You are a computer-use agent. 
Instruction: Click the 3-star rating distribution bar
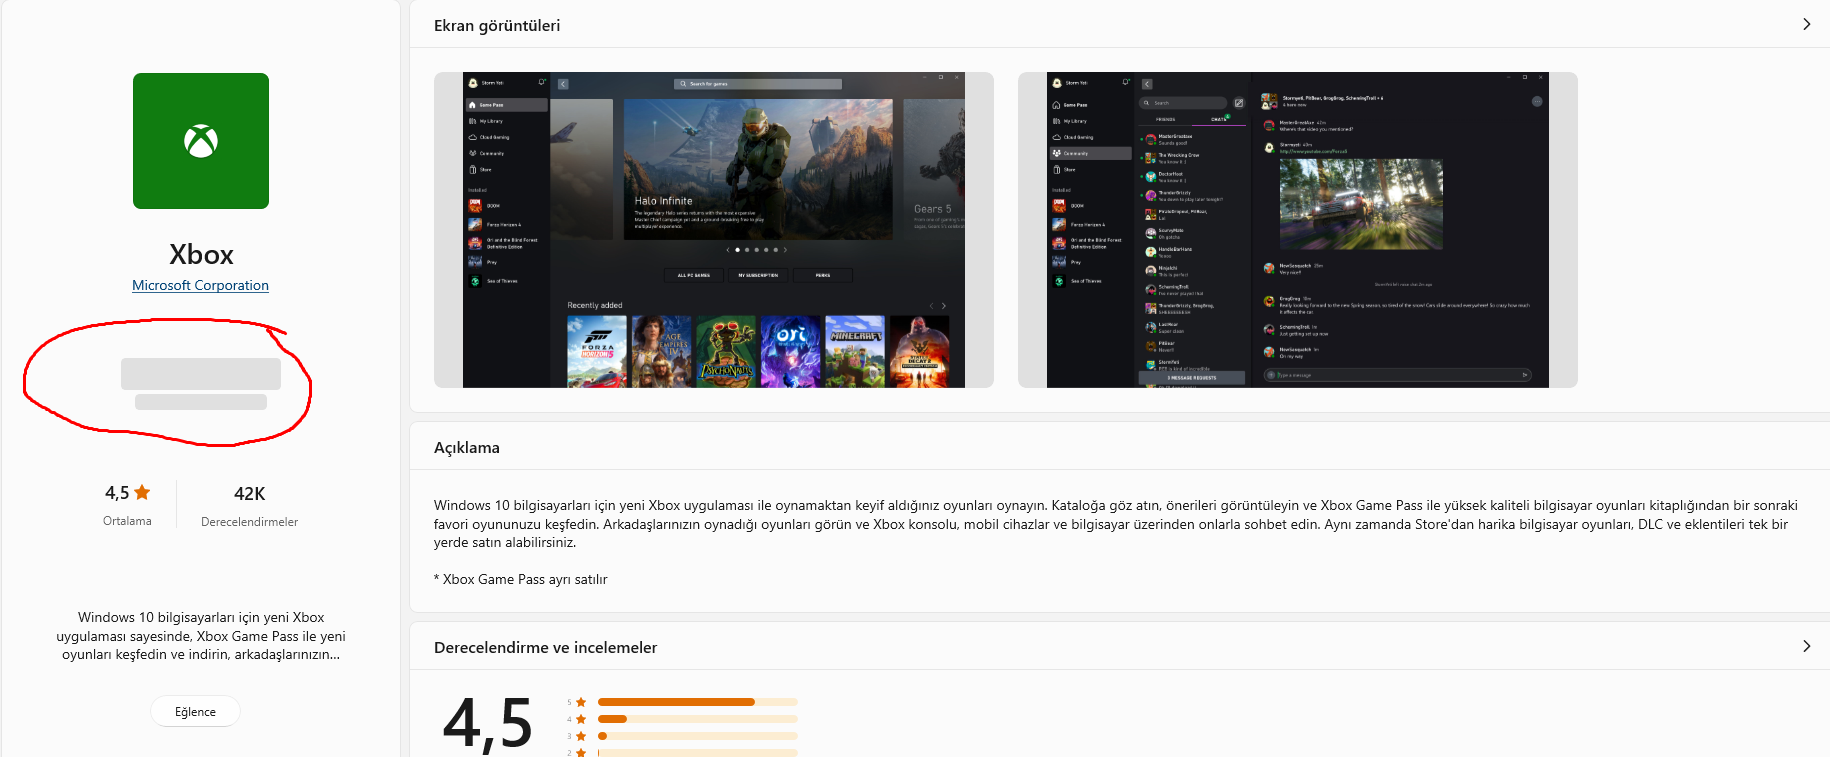pyautogui.click(x=698, y=736)
